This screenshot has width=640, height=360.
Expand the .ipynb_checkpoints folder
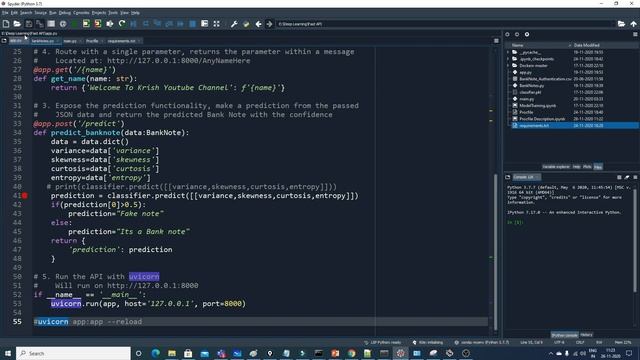click(509, 59)
